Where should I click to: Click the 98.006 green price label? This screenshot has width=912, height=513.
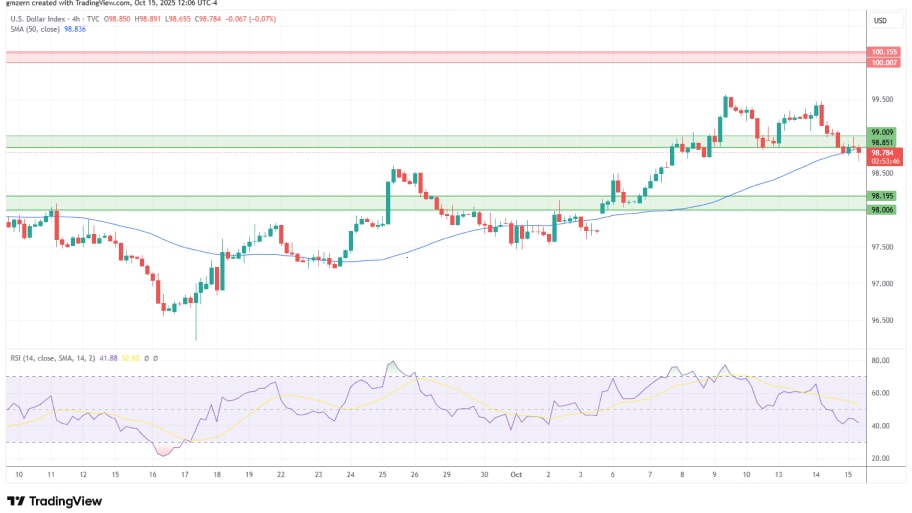(x=882, y=209)
